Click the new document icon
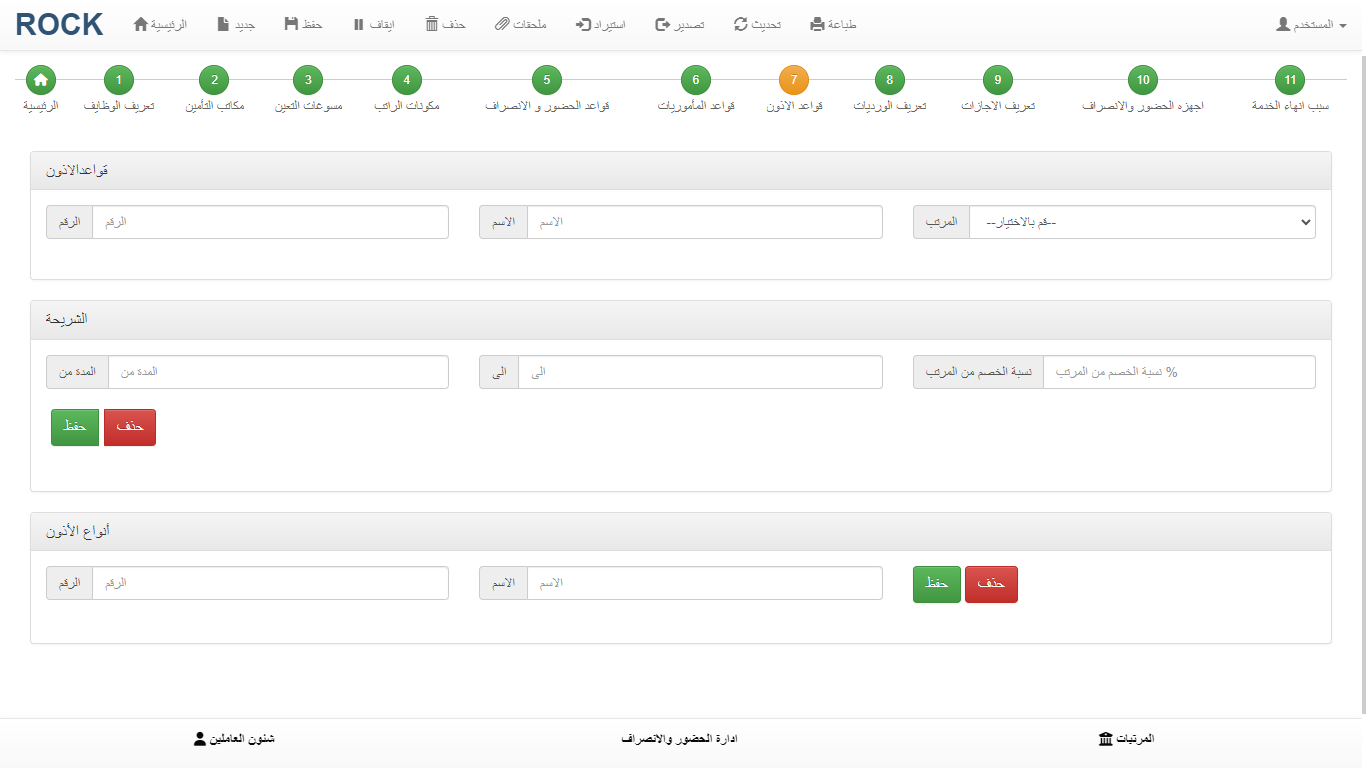1366x768 pixels. pos(223,24)
